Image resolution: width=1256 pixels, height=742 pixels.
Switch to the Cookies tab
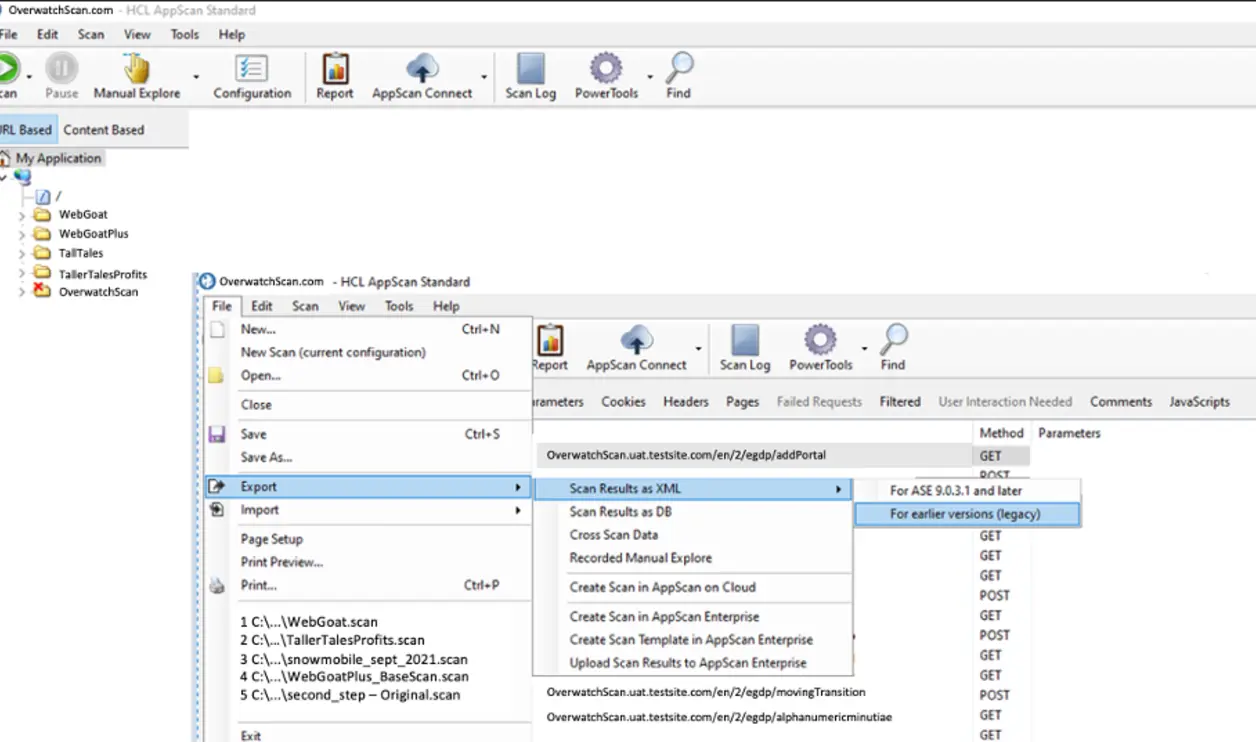click(x=623, y=402)
